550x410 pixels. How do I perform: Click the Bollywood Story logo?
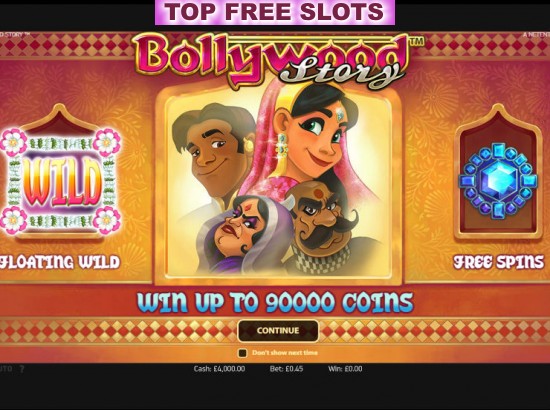277,60
